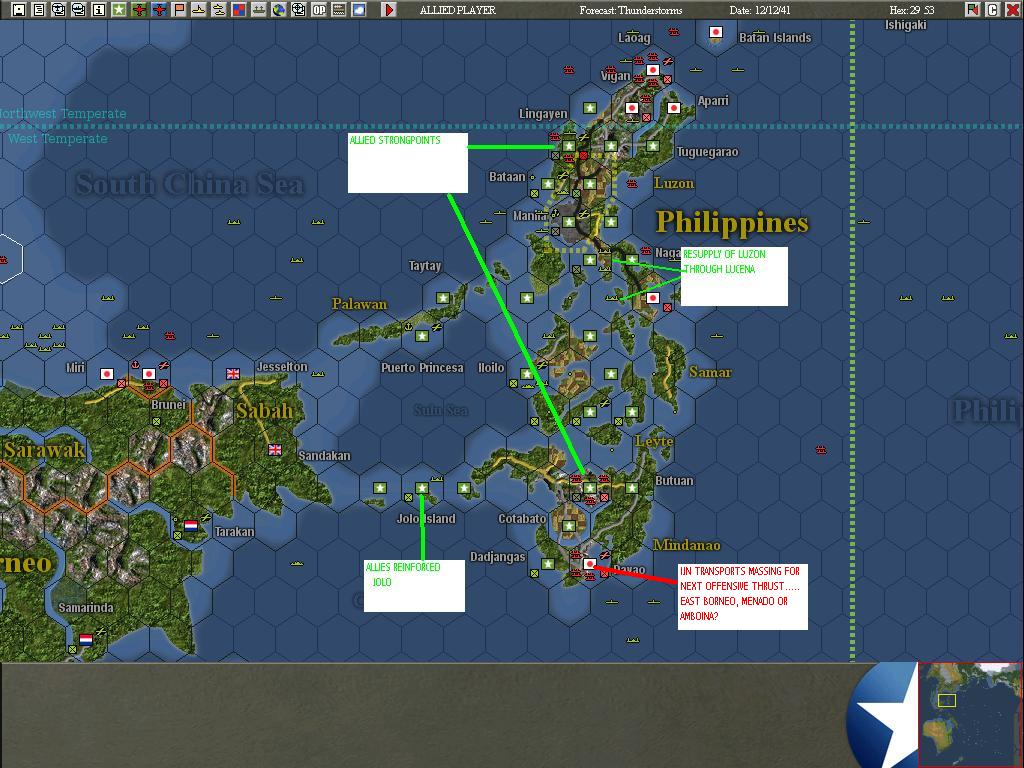This screenshot has height=768, width=1024.
Task: Select the Allied star base at Dadjangas
Action: click(x=548, y=564)
